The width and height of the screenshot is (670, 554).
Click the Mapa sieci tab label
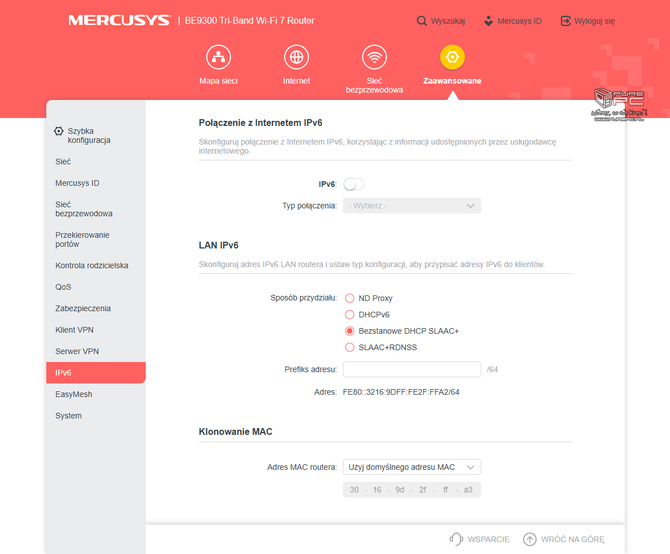[218, 81]
